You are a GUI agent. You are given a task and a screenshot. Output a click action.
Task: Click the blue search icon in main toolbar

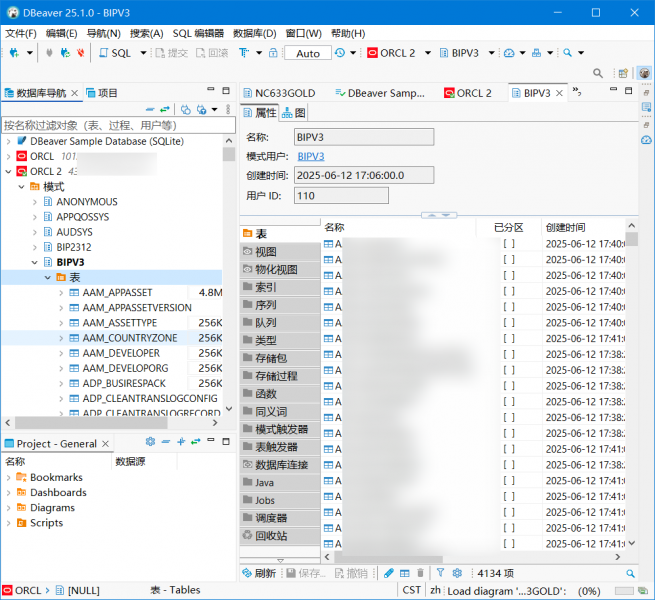567,53
